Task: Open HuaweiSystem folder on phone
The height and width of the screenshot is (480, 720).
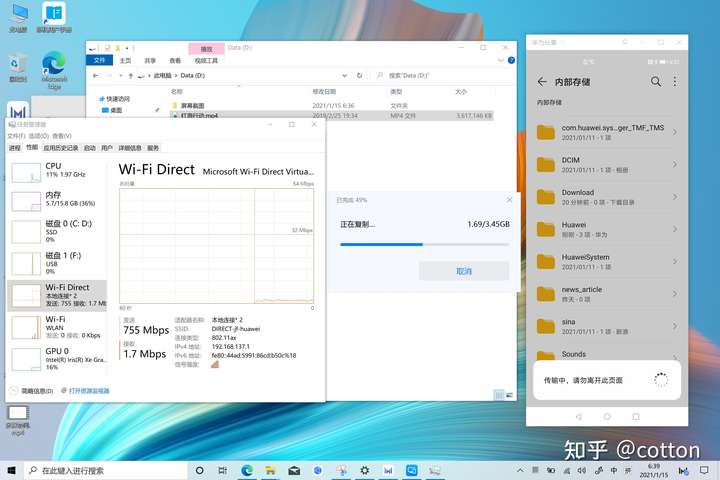Action: tap(607, 262)
